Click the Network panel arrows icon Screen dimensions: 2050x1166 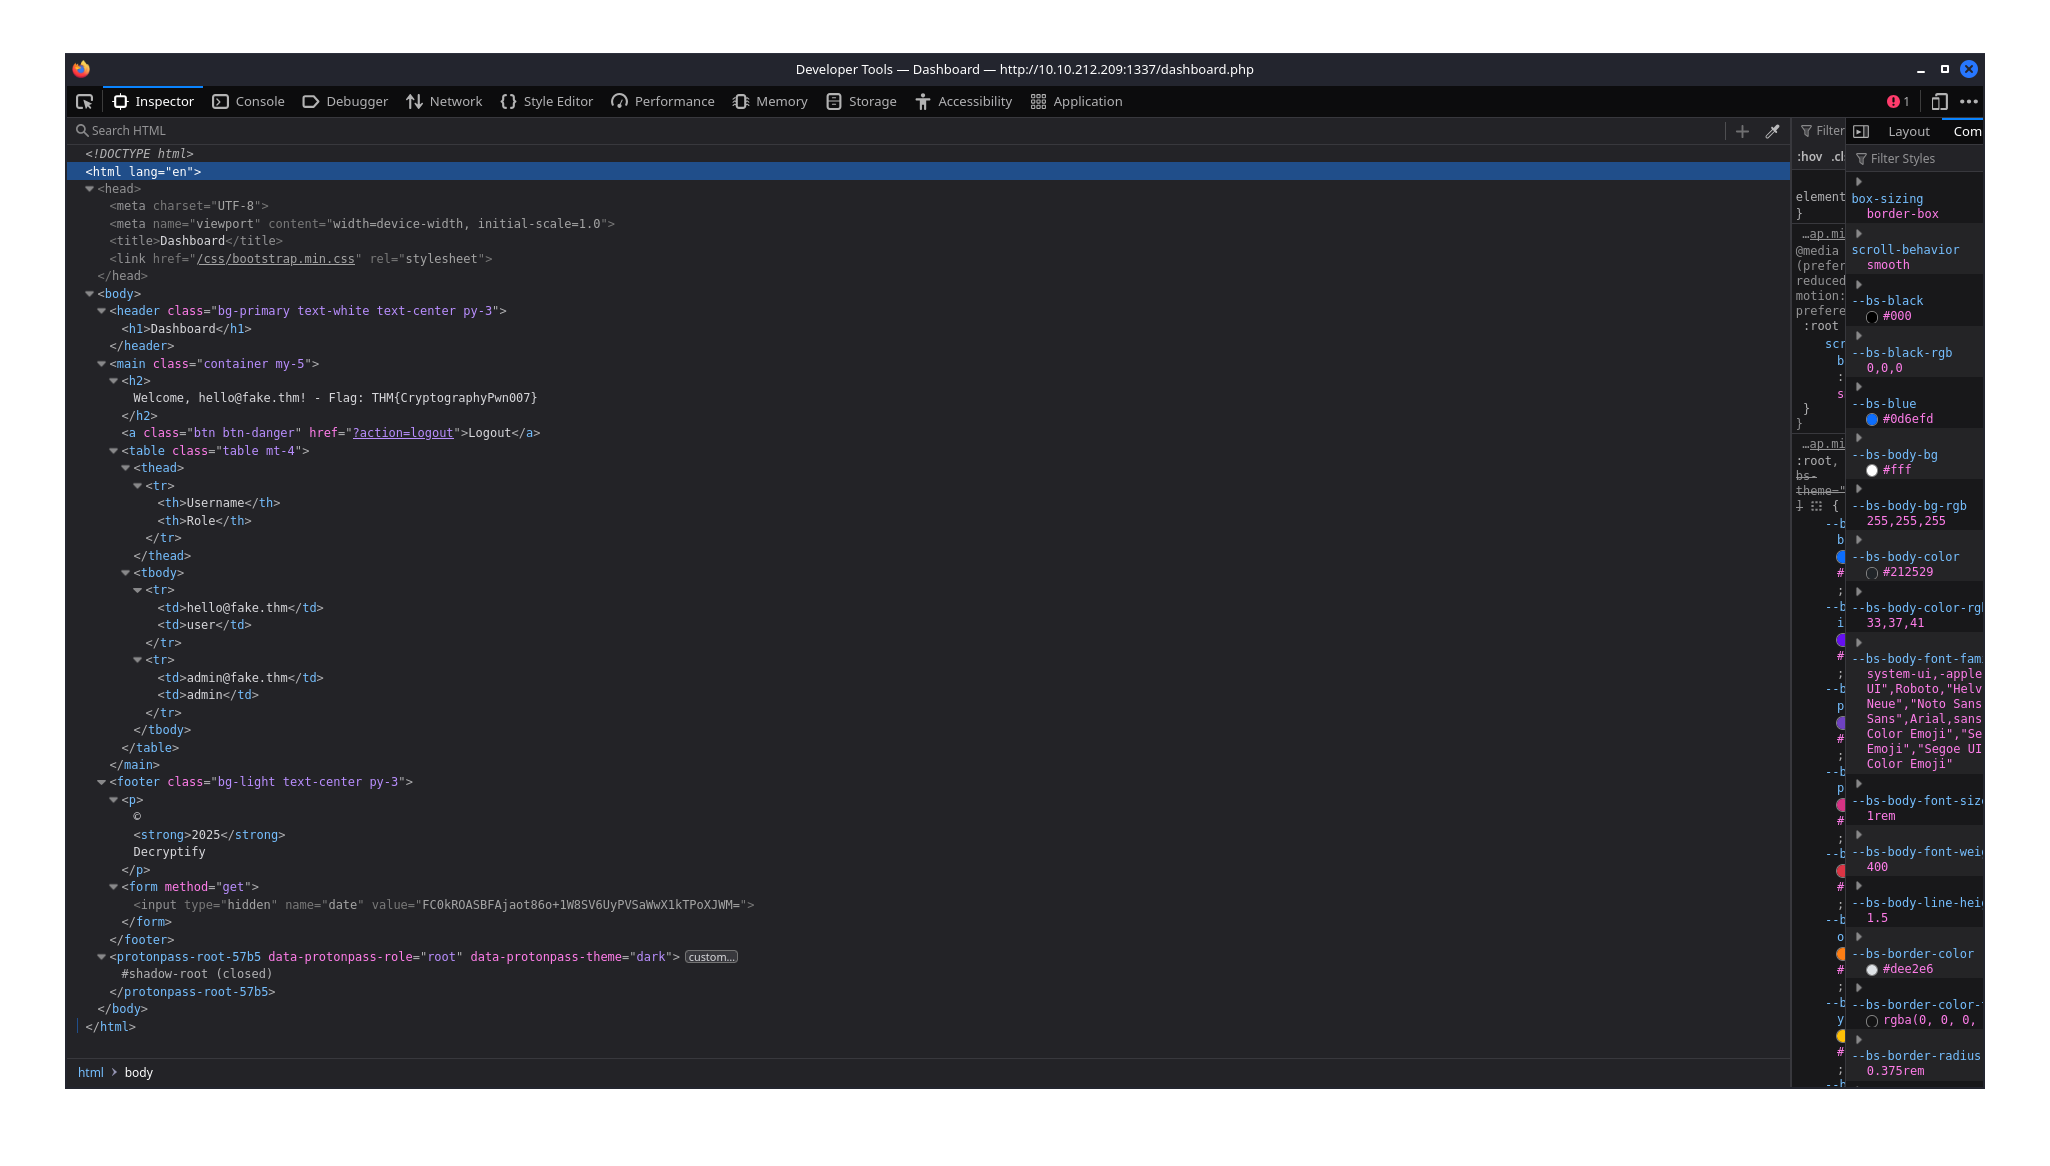click(414, 102)
